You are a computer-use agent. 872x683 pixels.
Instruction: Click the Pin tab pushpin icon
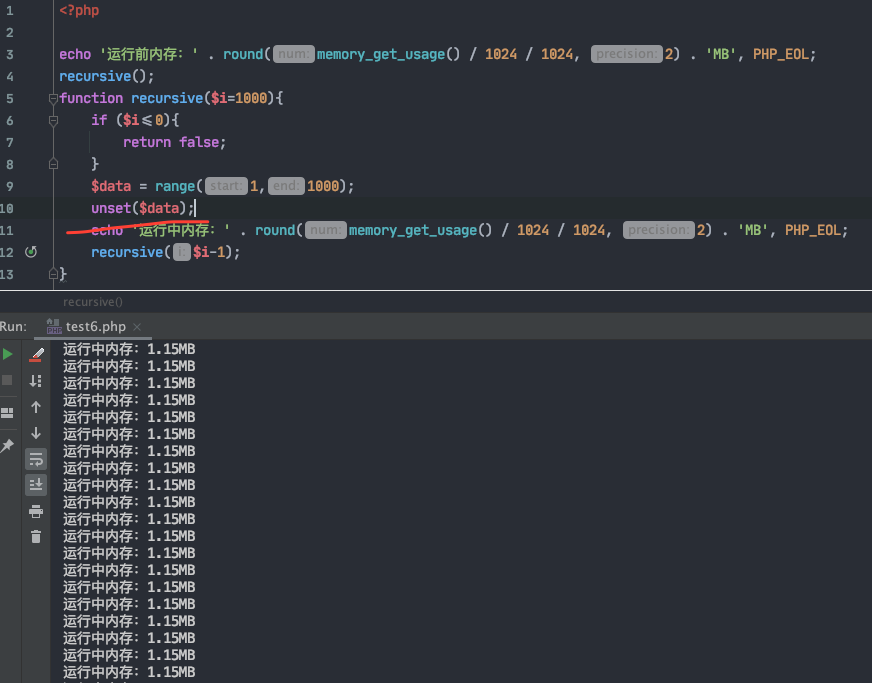[x=7, y=446]
